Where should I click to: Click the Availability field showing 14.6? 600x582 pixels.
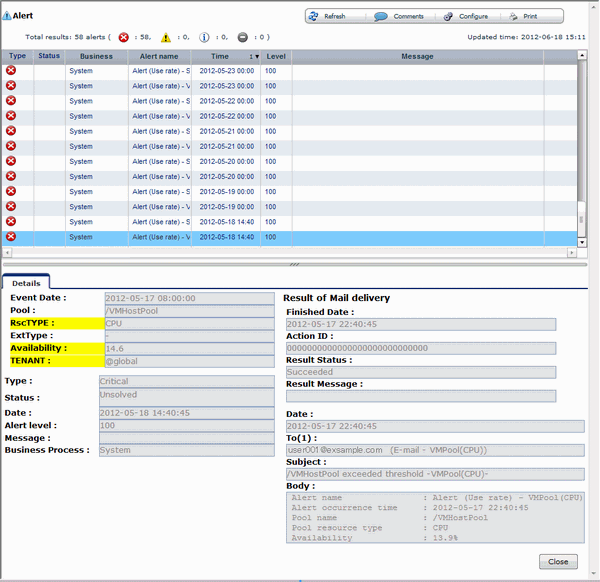189,349
